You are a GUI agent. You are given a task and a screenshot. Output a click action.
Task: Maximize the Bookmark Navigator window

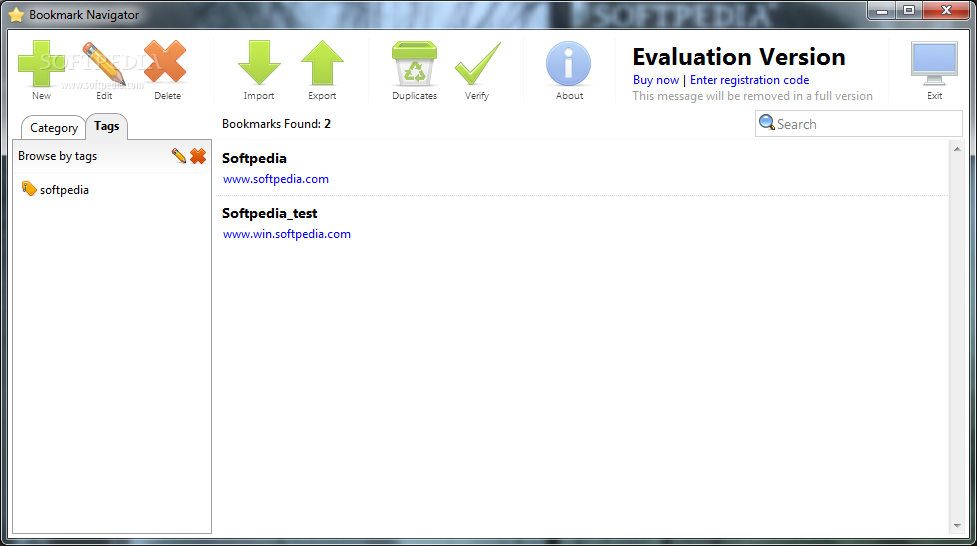click(x=909, y=11)
